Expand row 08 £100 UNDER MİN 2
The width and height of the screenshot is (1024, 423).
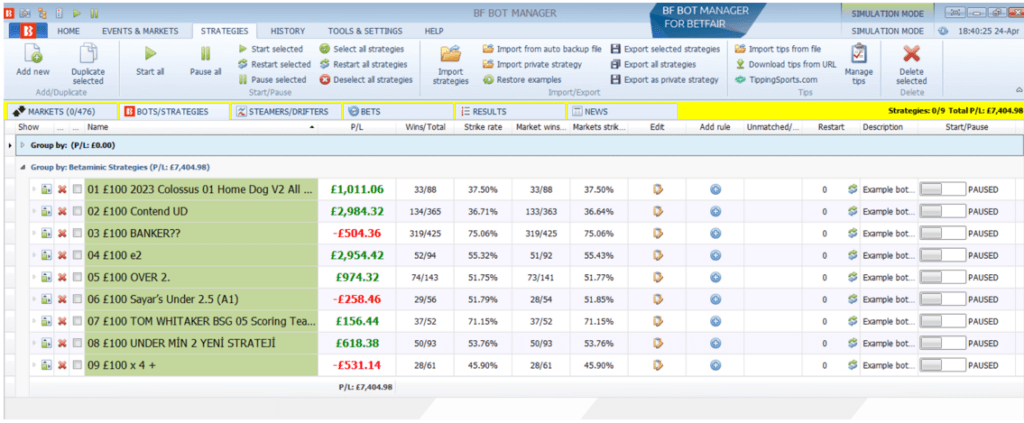(34, 343)
